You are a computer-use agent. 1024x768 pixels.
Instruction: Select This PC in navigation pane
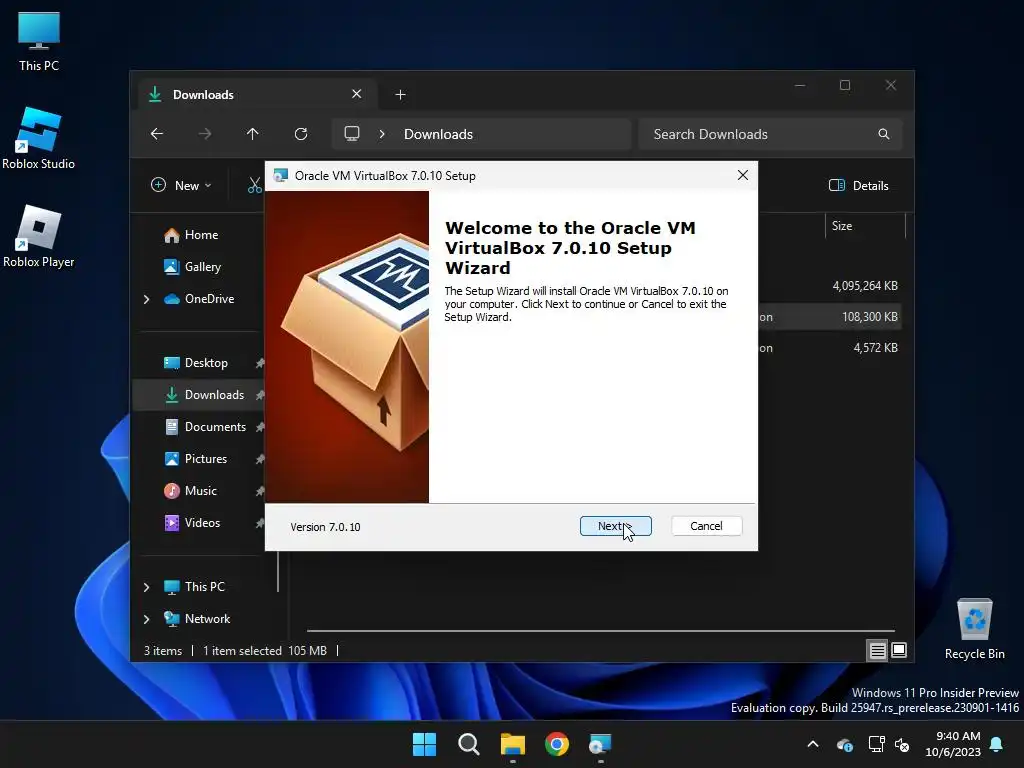[204, 586]
